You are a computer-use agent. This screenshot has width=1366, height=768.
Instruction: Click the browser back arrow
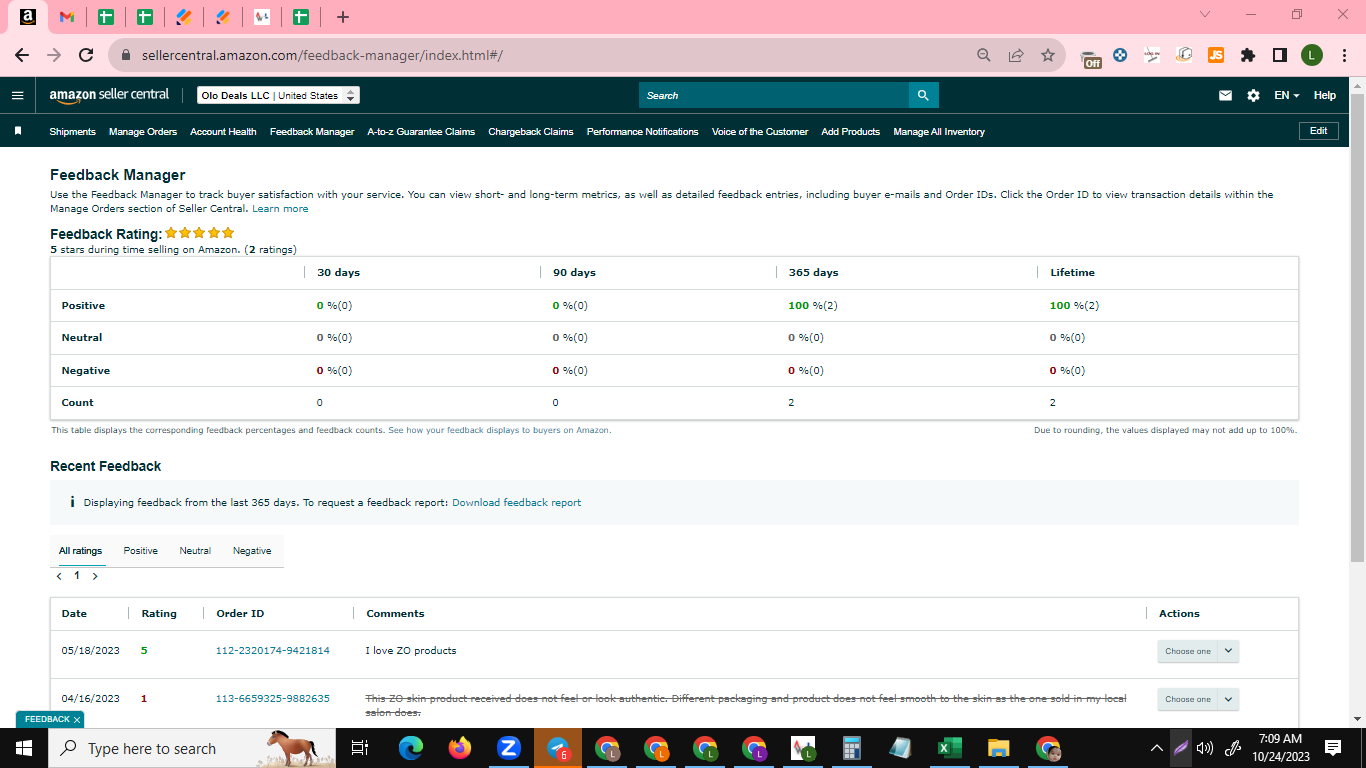22,55
